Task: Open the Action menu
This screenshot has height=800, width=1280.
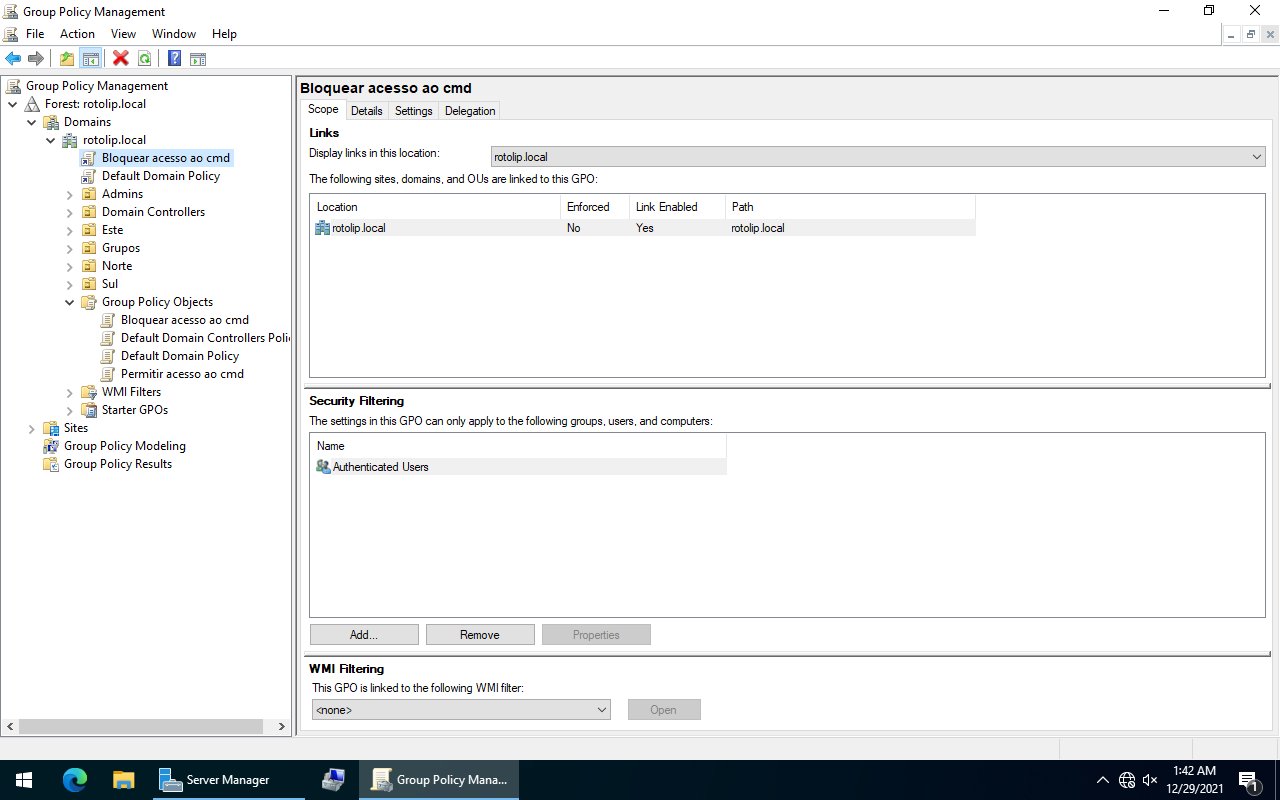Action: (x=77, y=34)
